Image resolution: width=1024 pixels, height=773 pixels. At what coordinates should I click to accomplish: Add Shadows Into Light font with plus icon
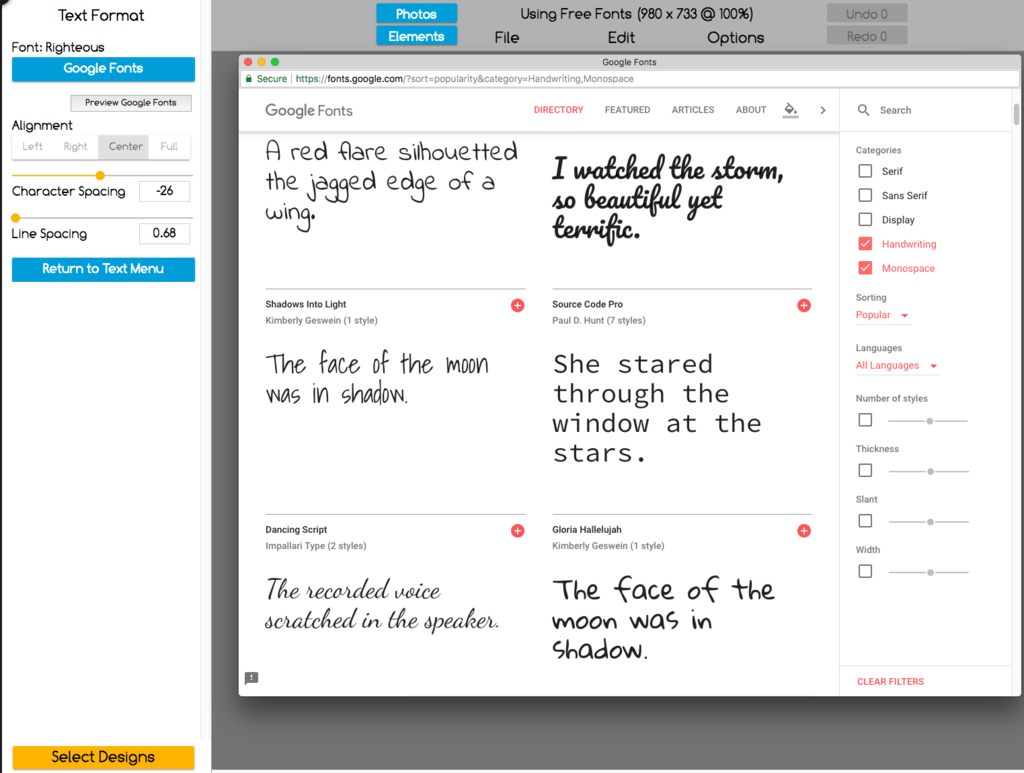pos(517,305)
